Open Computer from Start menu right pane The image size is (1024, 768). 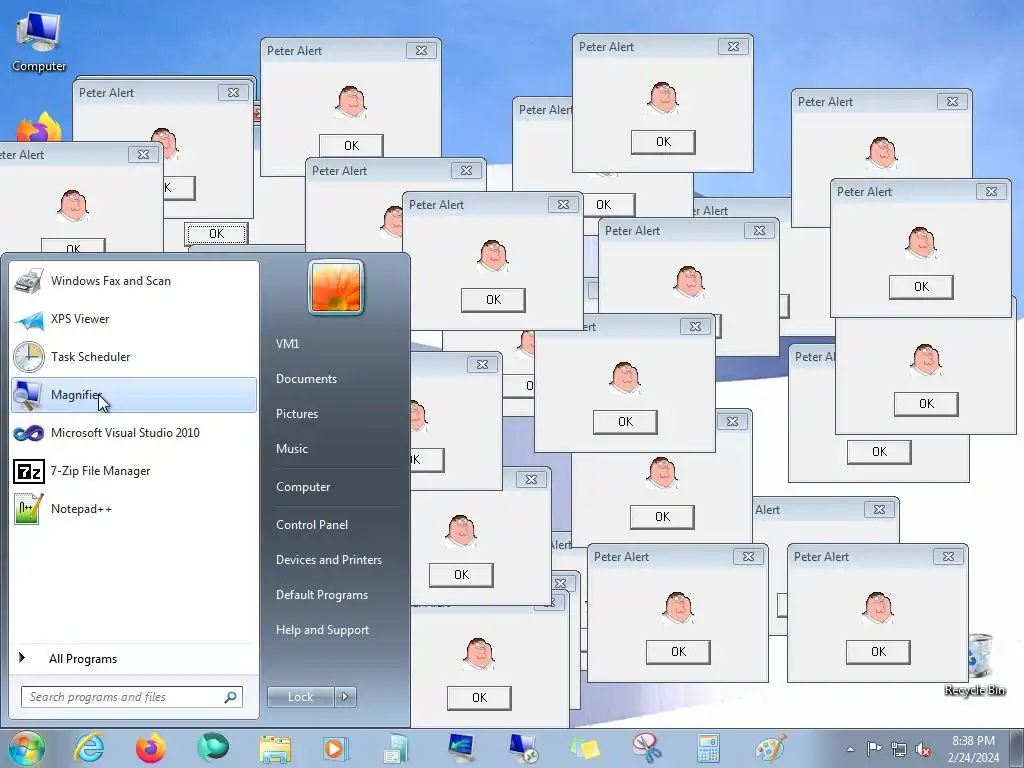click(x=303, y=487)
